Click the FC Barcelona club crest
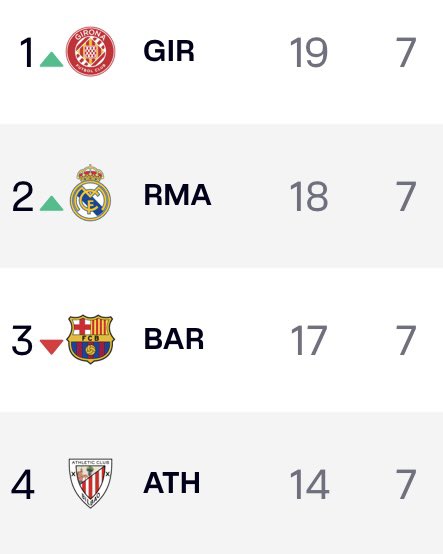 point(90,339)
